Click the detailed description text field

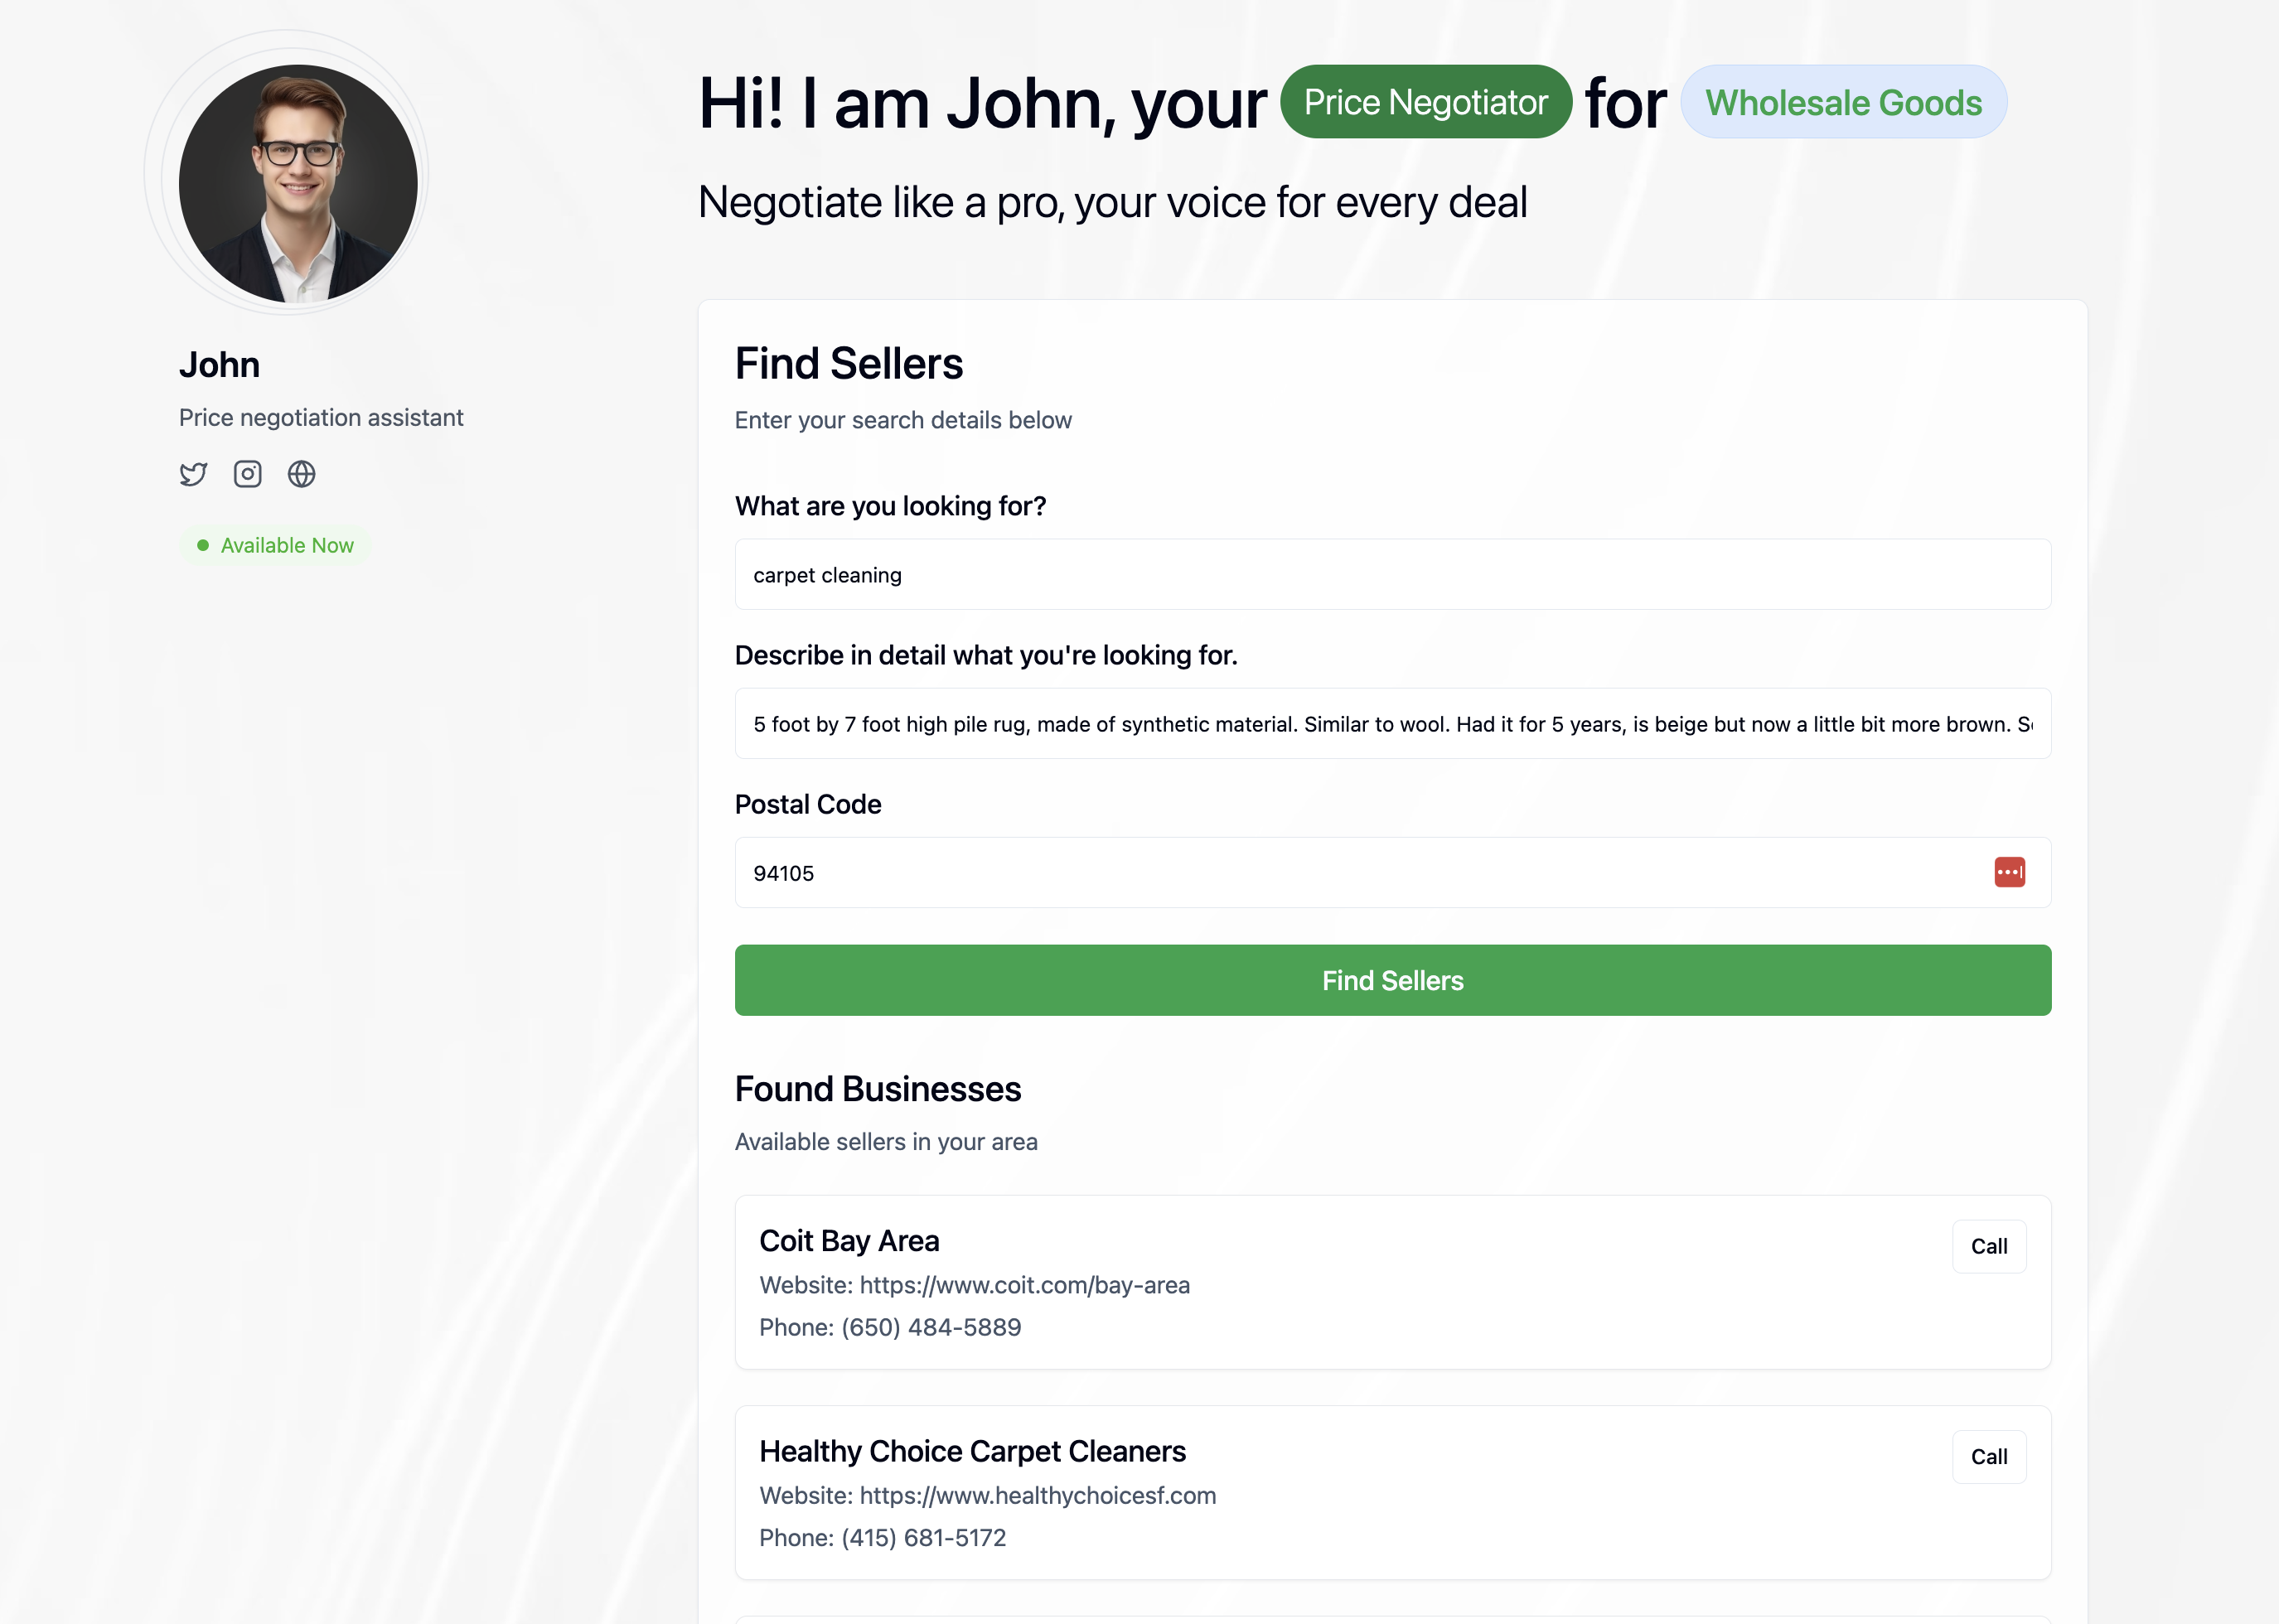tap(1392, 724)
